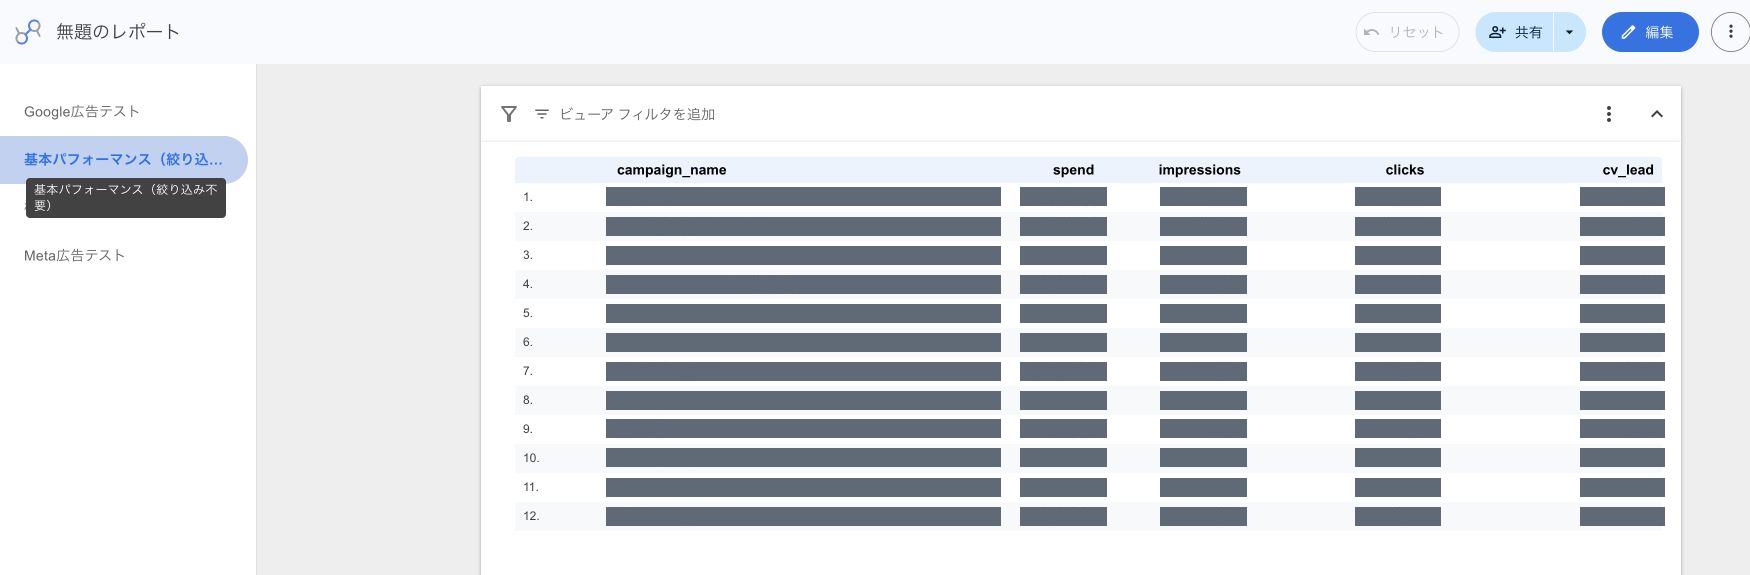Open the share options dropdown arrow
1750x575 pixels.
(1569, 32)
